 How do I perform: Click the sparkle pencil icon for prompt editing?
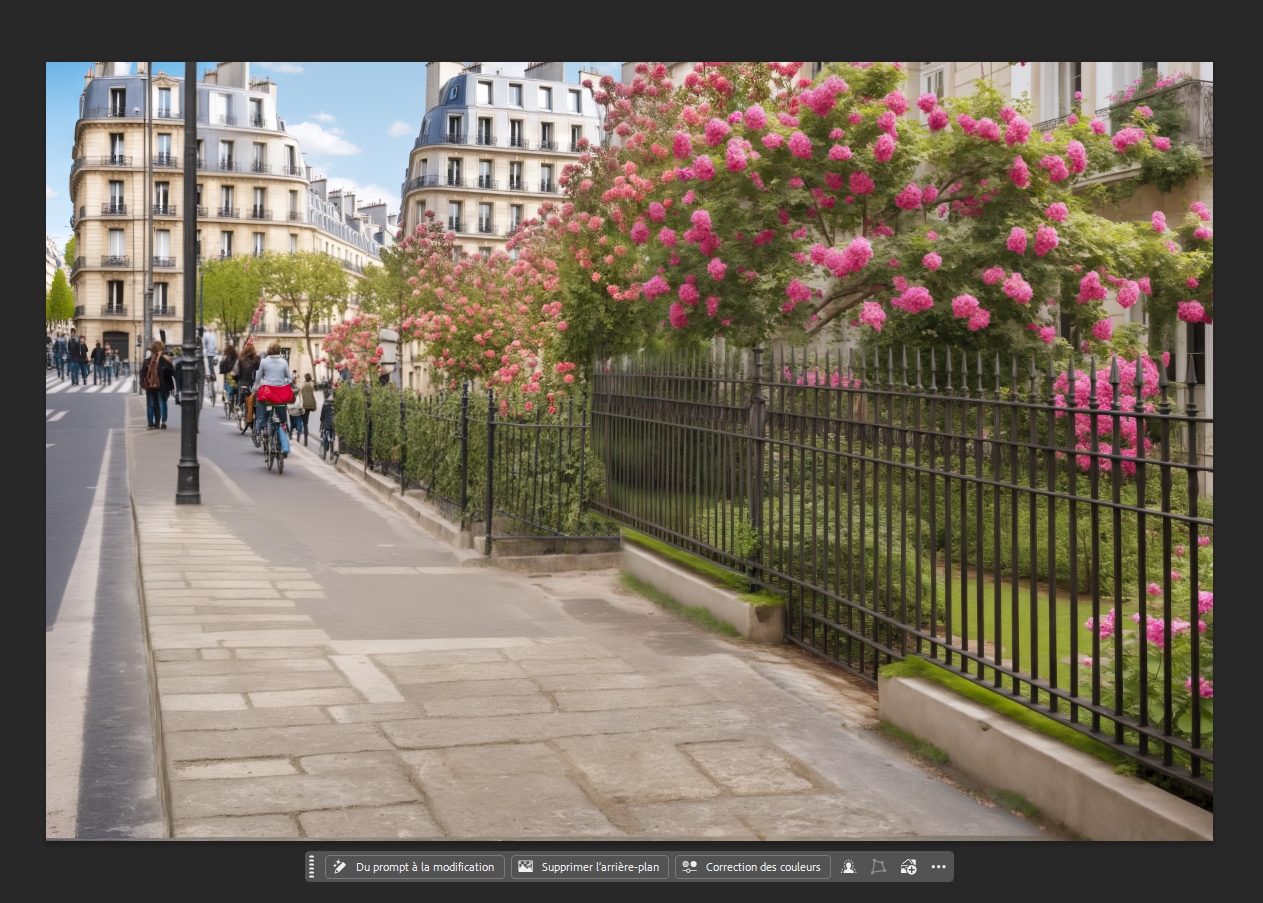[x=340, y=867]
